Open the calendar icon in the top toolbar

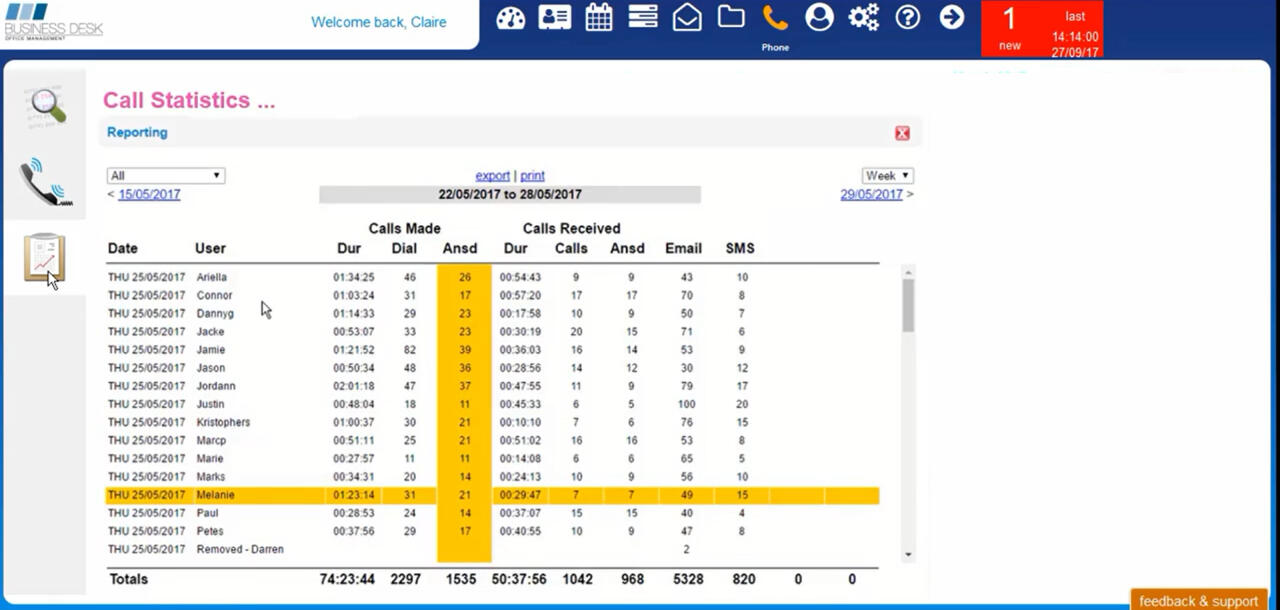pos(598,17)
